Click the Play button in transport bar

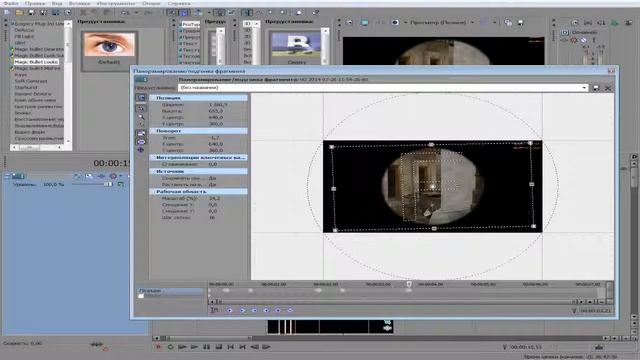(194, 347)
